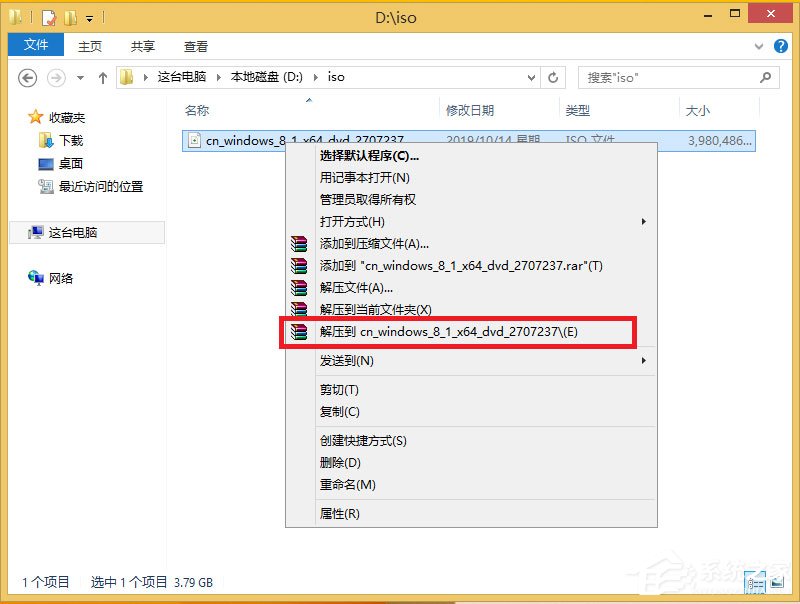800x604 pixels.
Task: Switch to the 查看 ribbon tab
Action: 196,45
